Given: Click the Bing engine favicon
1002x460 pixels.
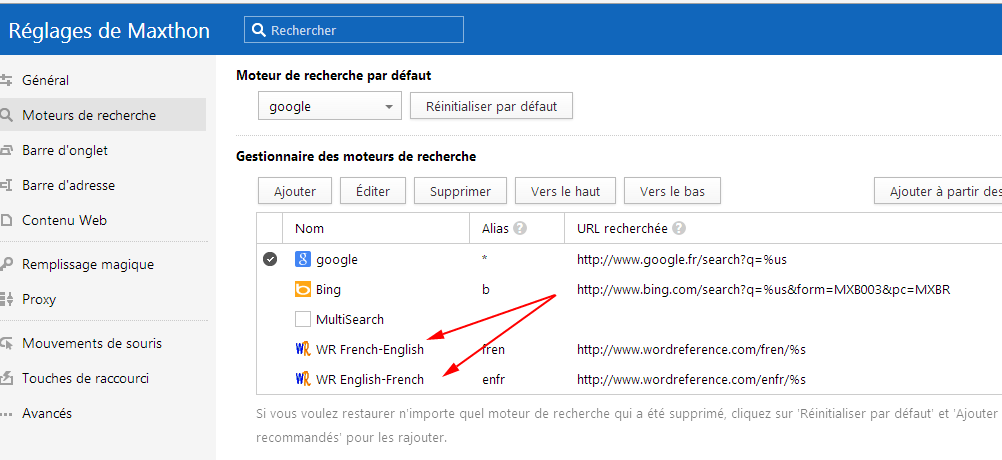Looking at the screenshot, I should point(303,289).
